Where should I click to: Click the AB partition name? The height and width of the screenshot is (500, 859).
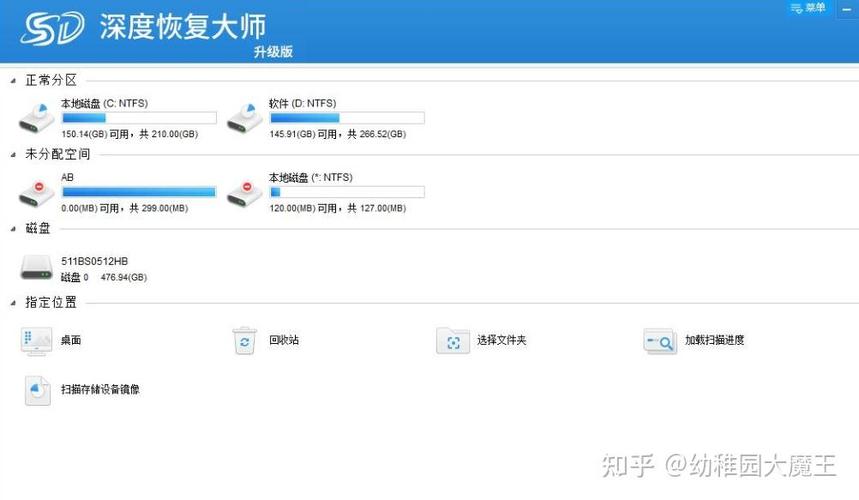point(67,177)
